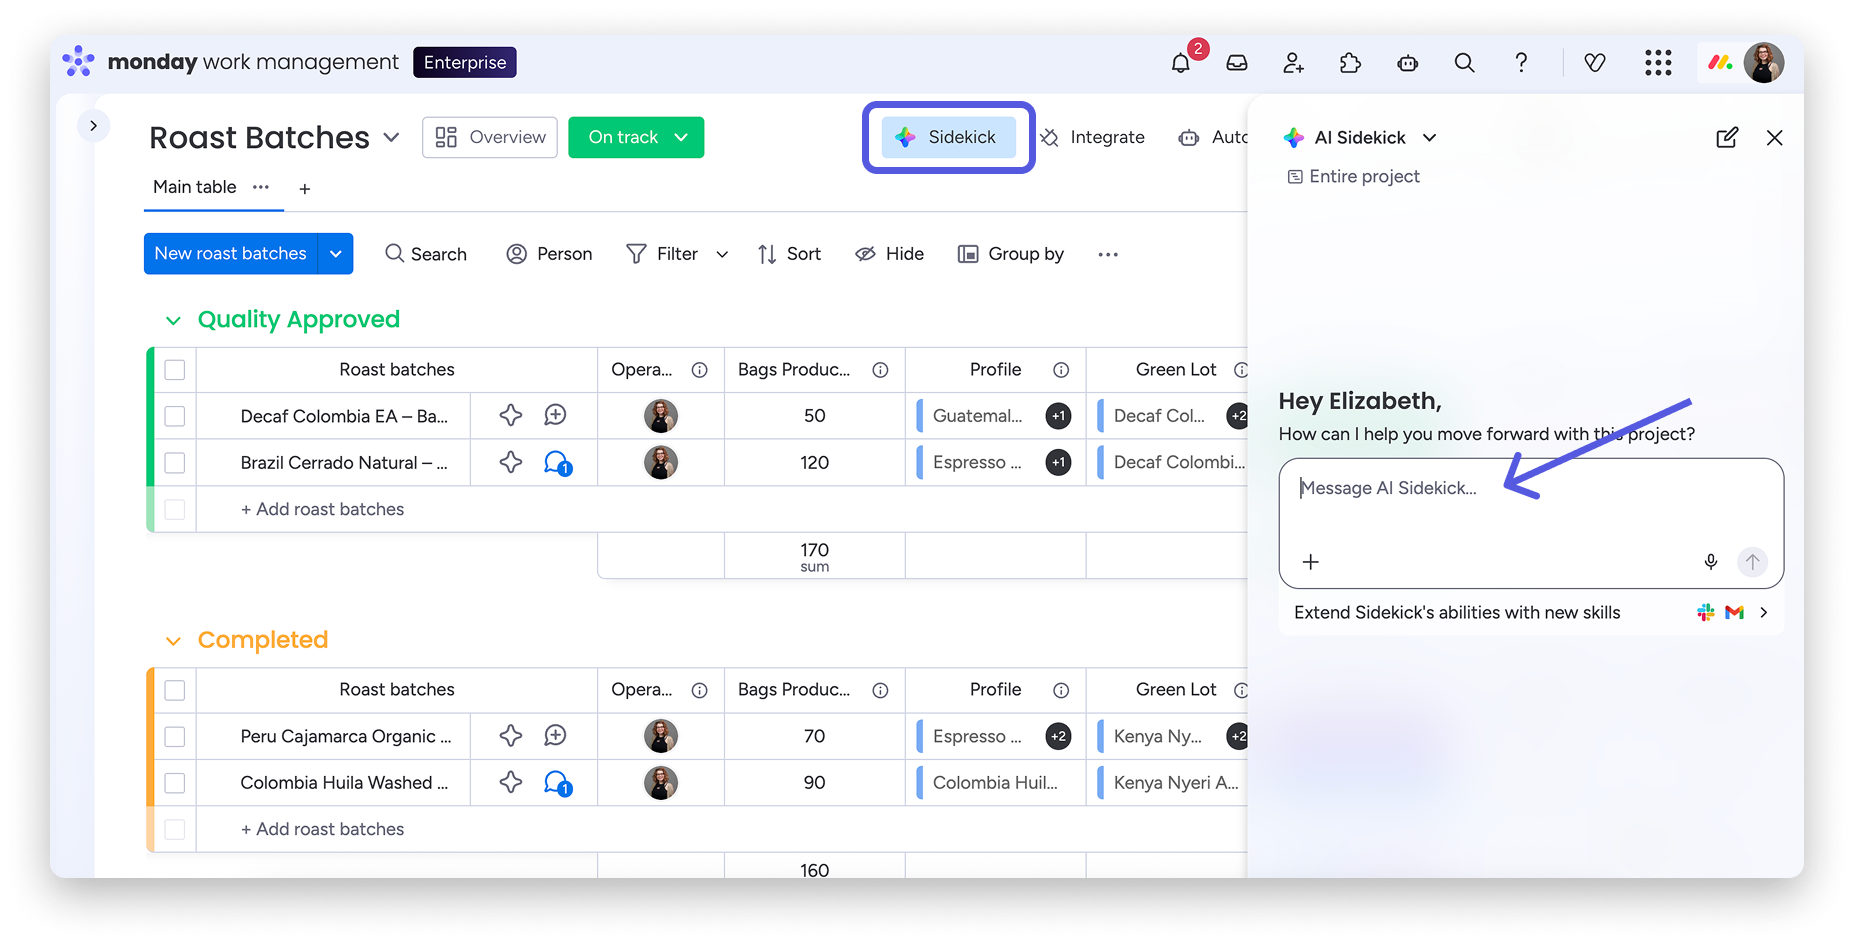Click Add roast batches in Quality Approved
Image resolution: width=1854 pixels, height=943 pixels.
322,509
